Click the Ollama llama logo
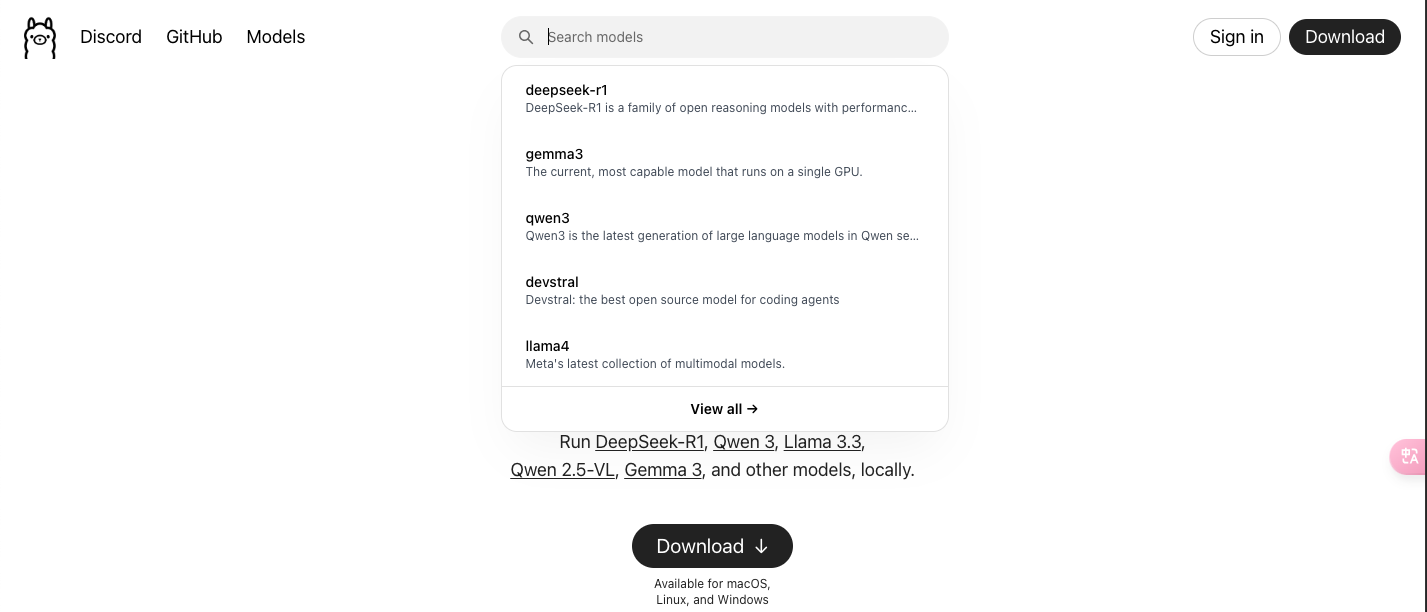This screenshot has width=1427, height=612. 40,38
